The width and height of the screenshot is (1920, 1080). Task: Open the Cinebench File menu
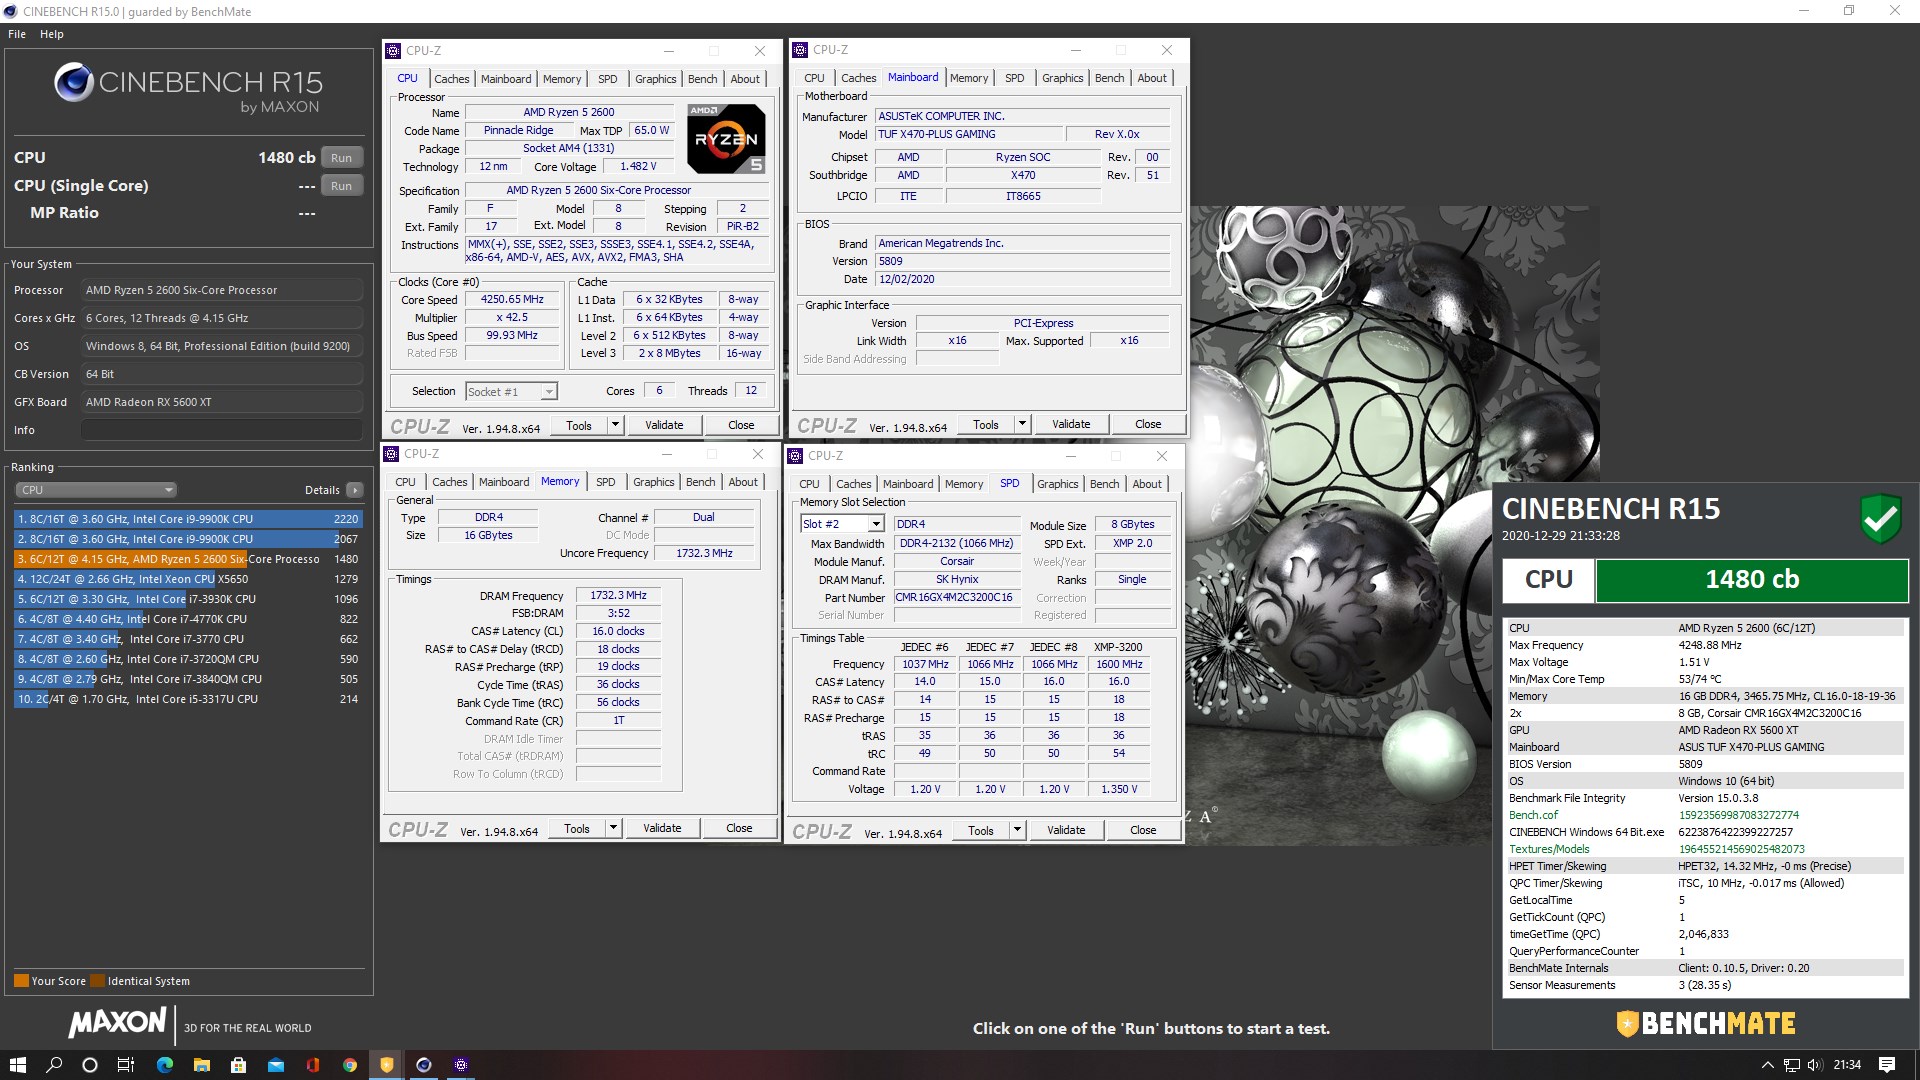(x=17, y=34)
